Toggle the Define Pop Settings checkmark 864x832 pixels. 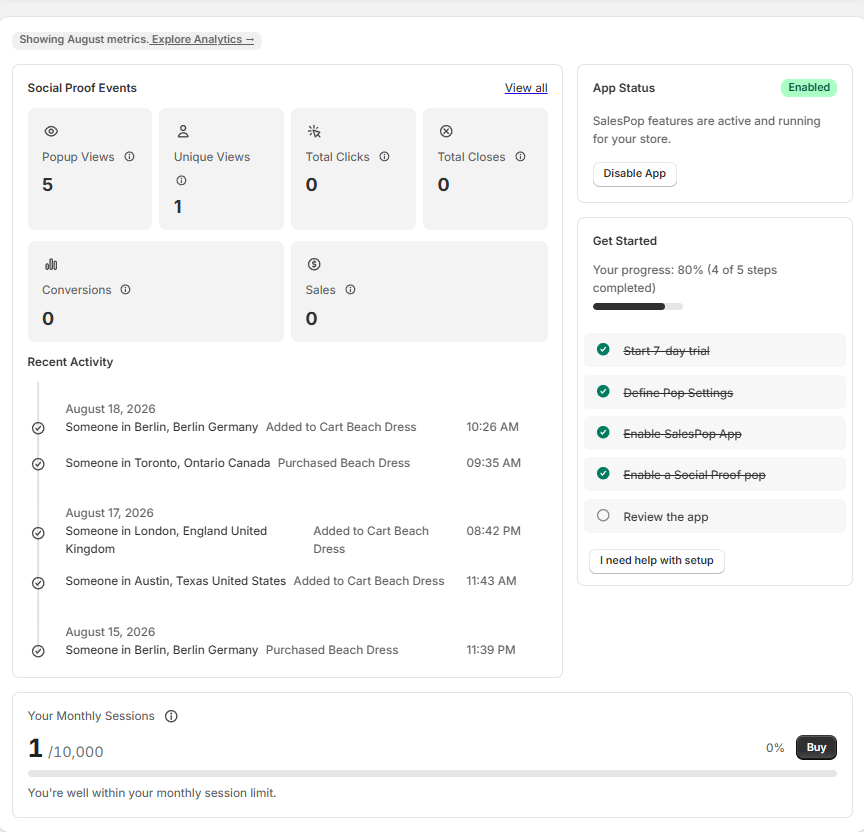pos(603,391)
